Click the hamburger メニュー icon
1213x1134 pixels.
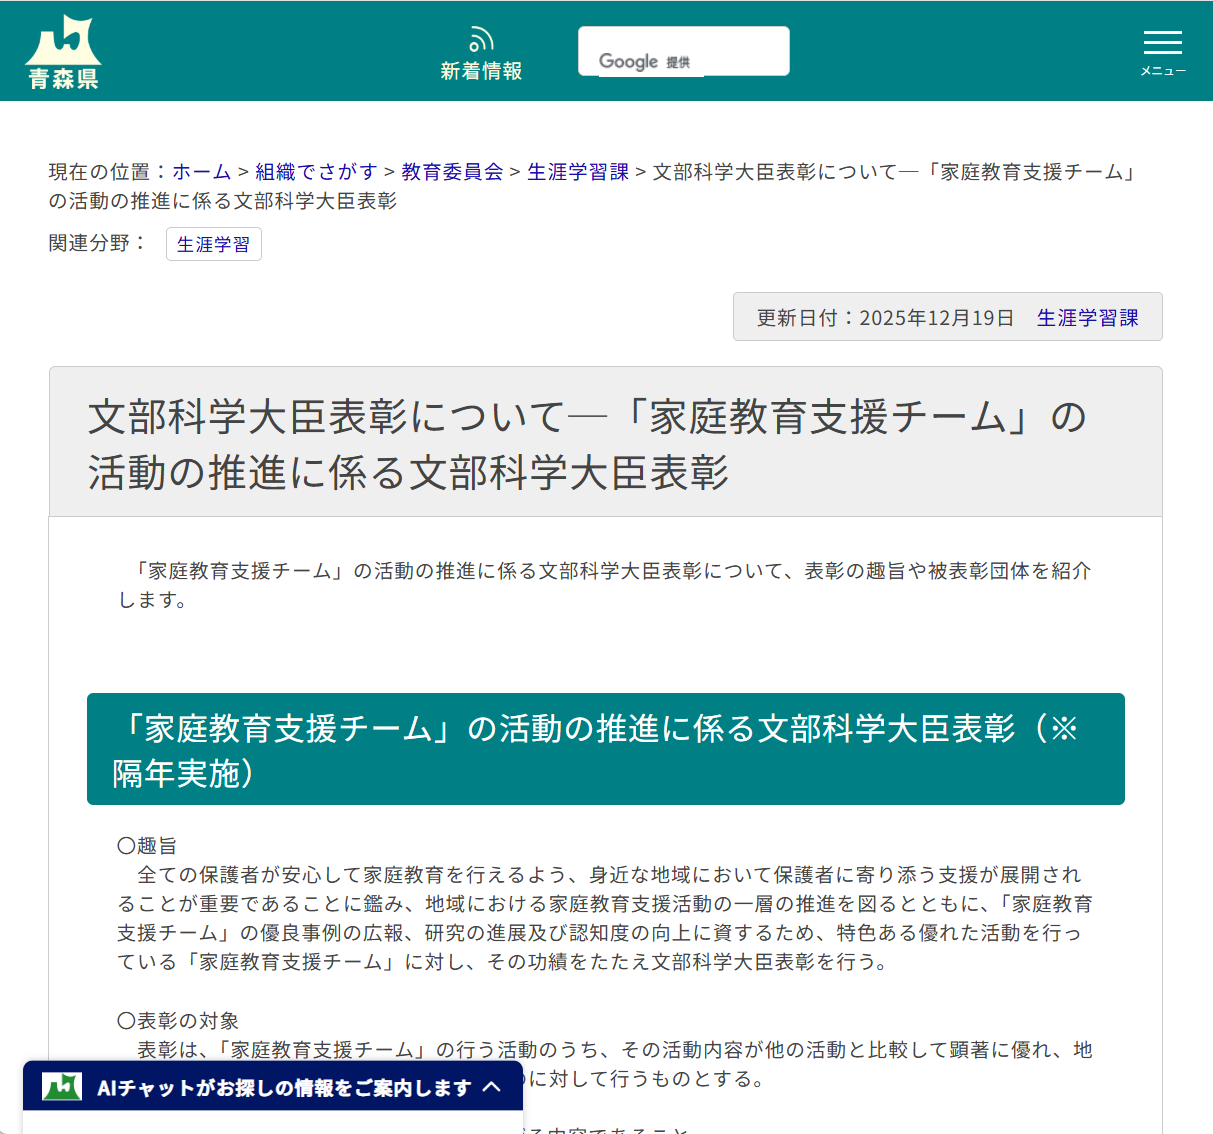click(1162, 43)
